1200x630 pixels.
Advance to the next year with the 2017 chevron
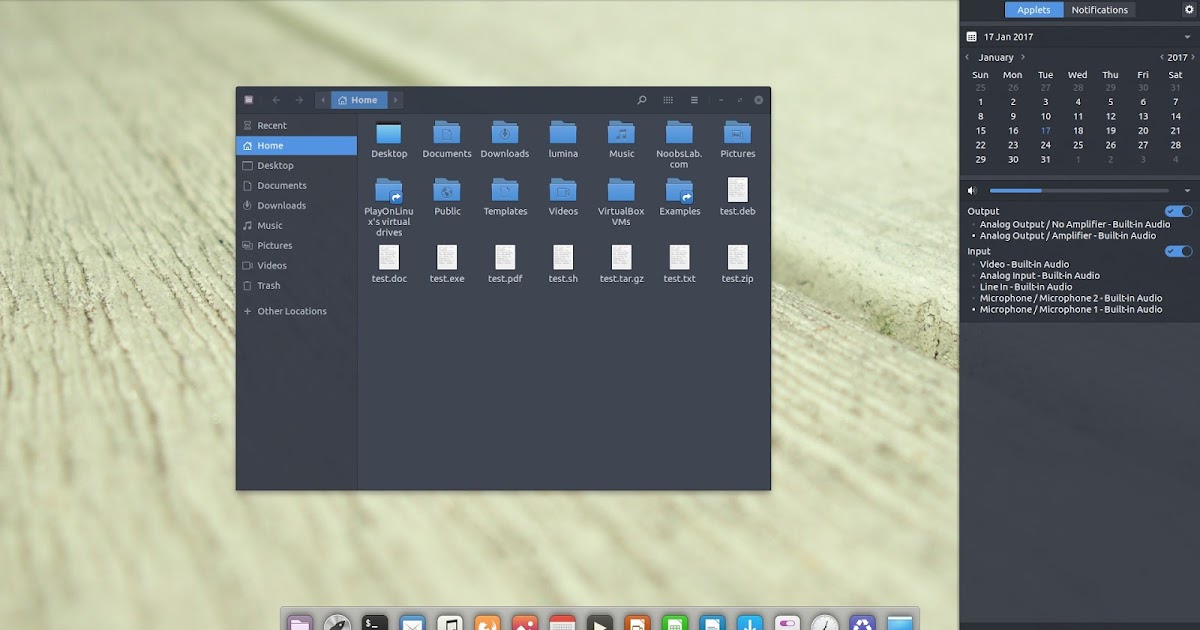(x=1190, y=57)
